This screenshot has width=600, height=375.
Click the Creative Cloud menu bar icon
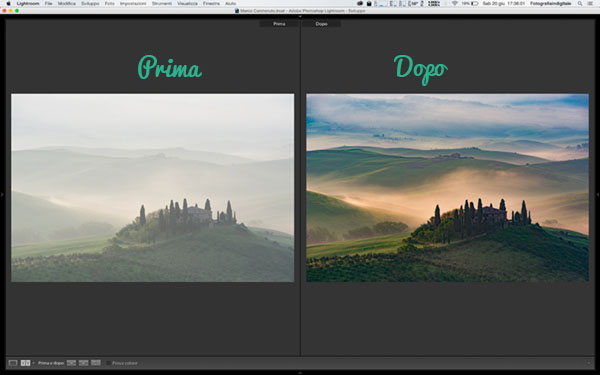click(360, 3)
